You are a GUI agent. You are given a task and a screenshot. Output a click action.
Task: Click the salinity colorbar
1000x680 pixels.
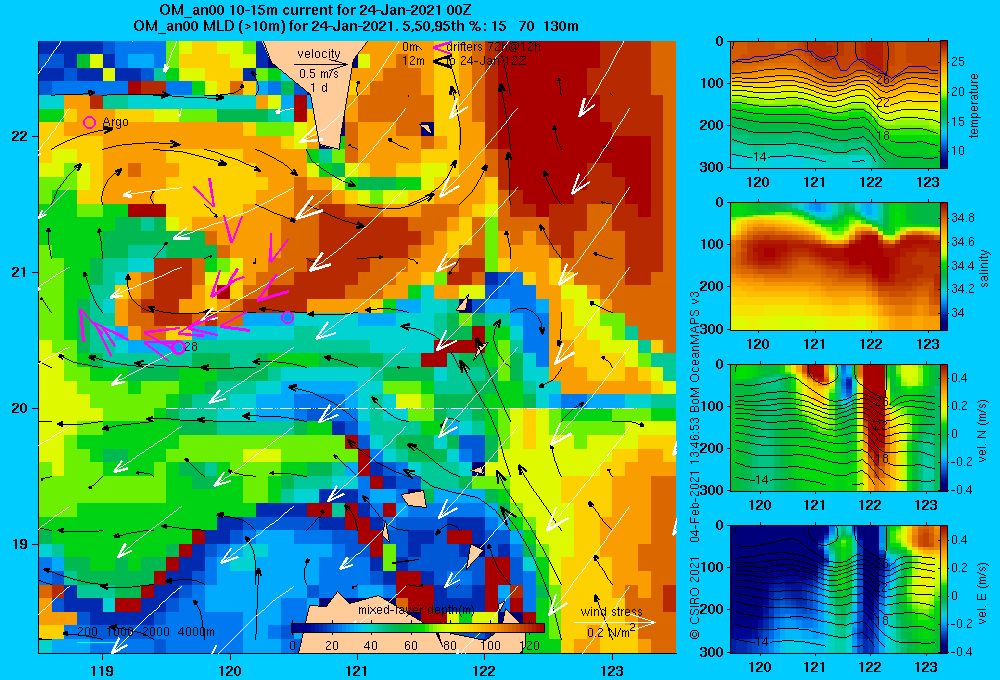[x=944, y=266]
